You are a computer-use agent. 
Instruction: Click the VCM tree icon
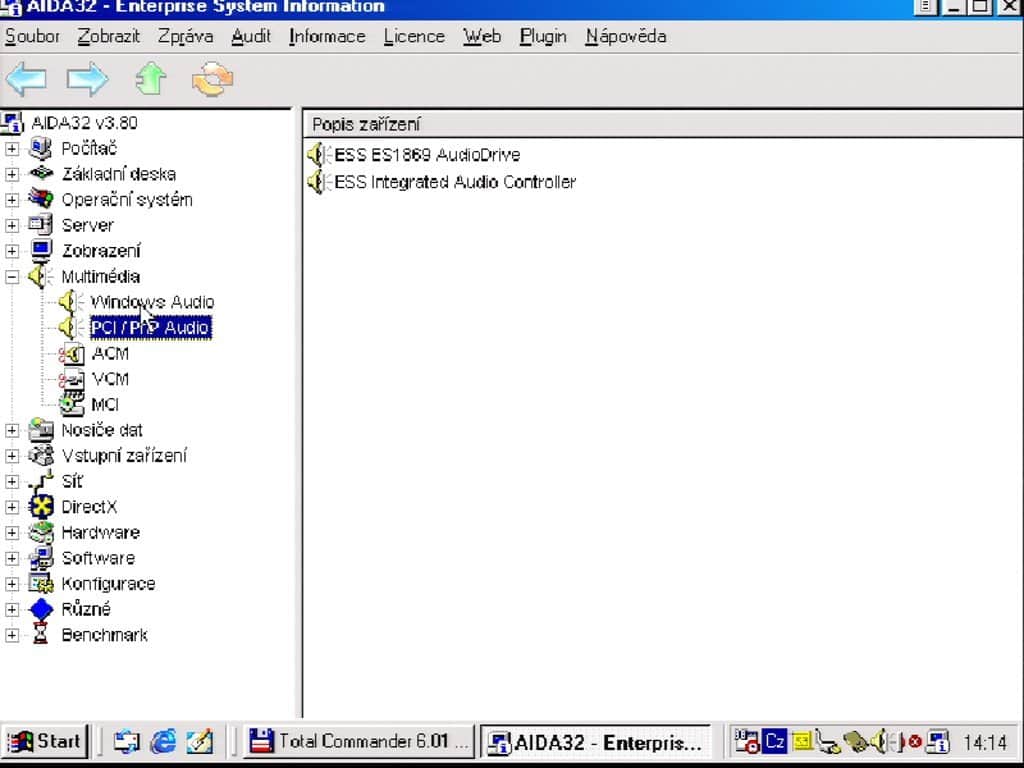[x=71, y=379]
